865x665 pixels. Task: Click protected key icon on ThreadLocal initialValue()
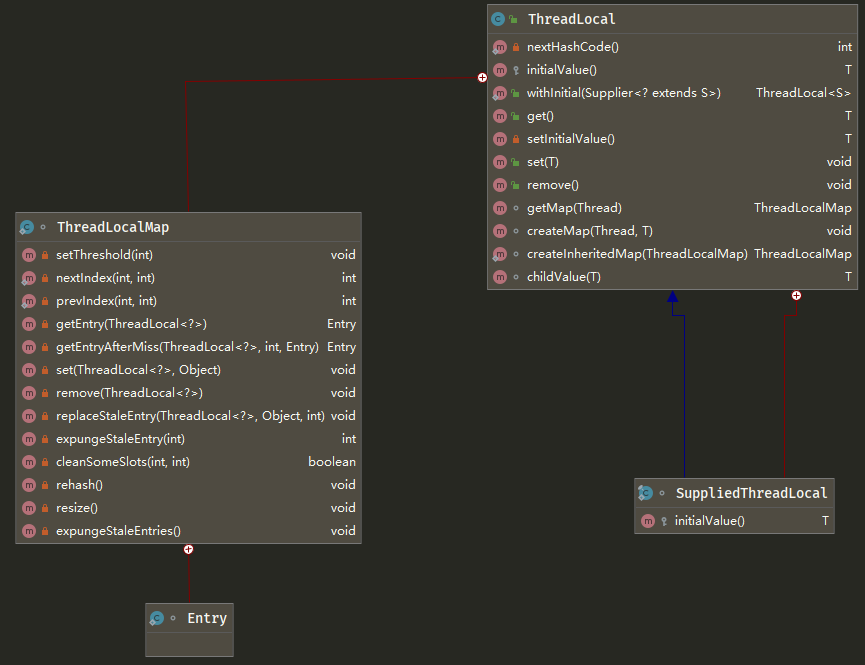[x=516, y=70]
